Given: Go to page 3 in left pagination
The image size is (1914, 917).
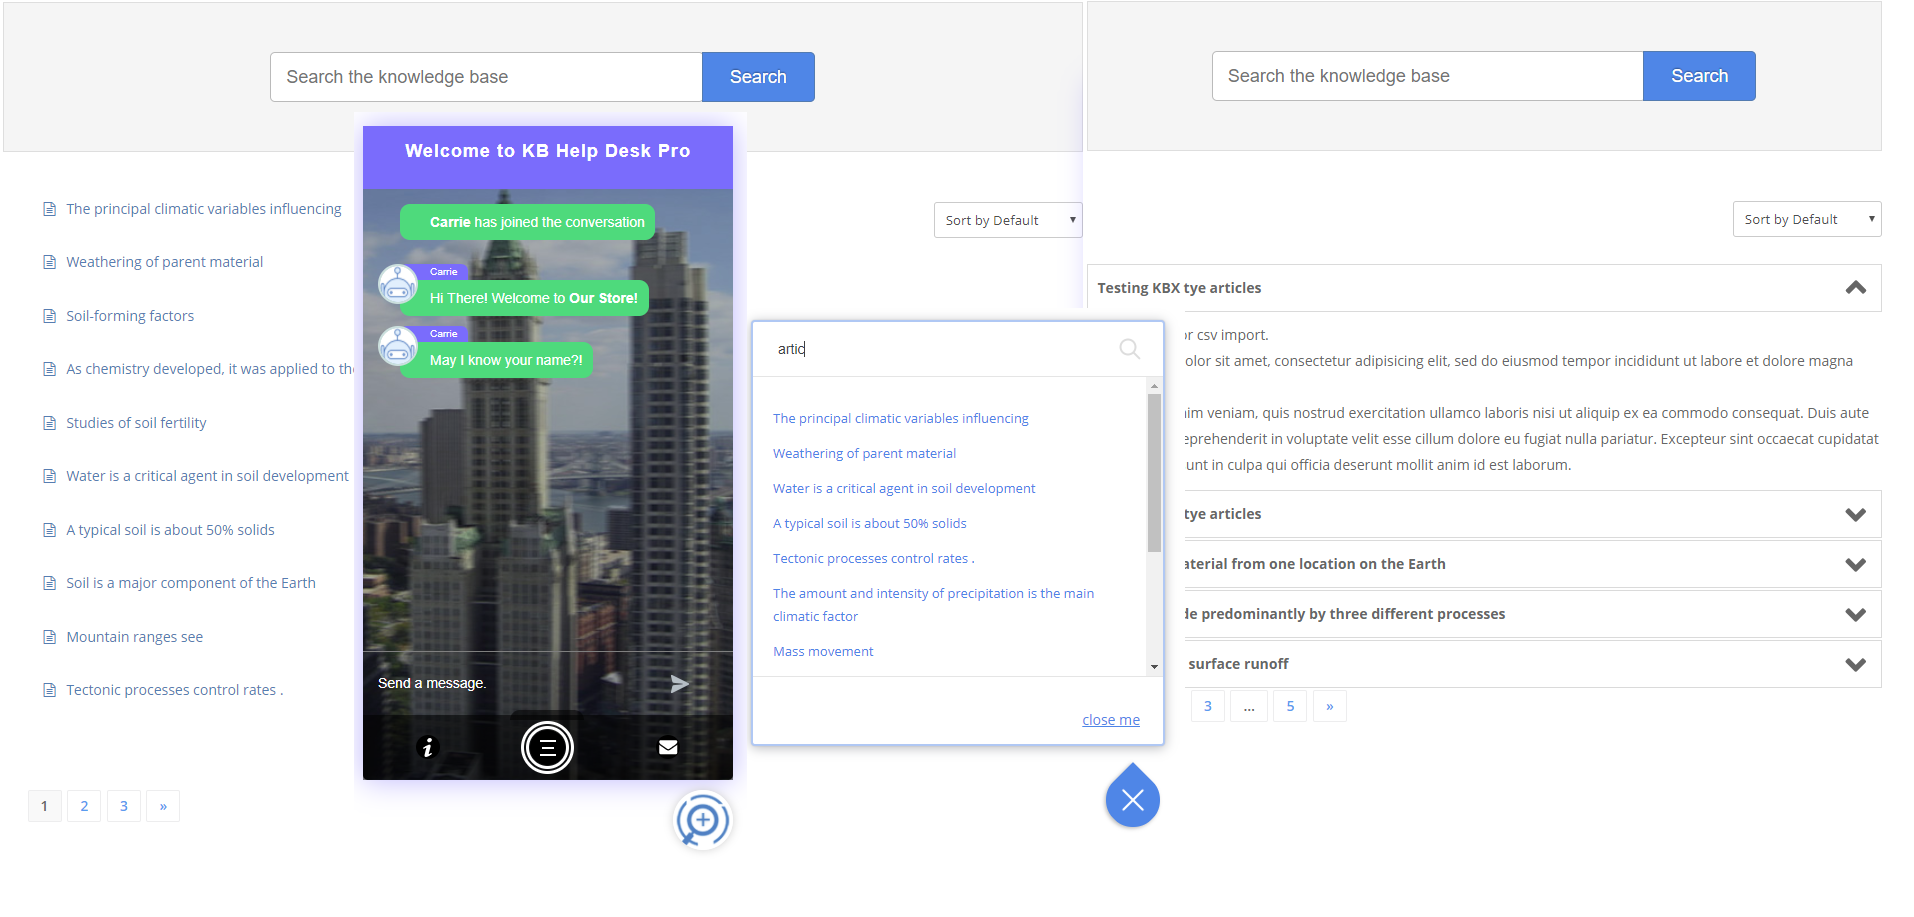Looking at the screenshot, I should pos(124,806).
